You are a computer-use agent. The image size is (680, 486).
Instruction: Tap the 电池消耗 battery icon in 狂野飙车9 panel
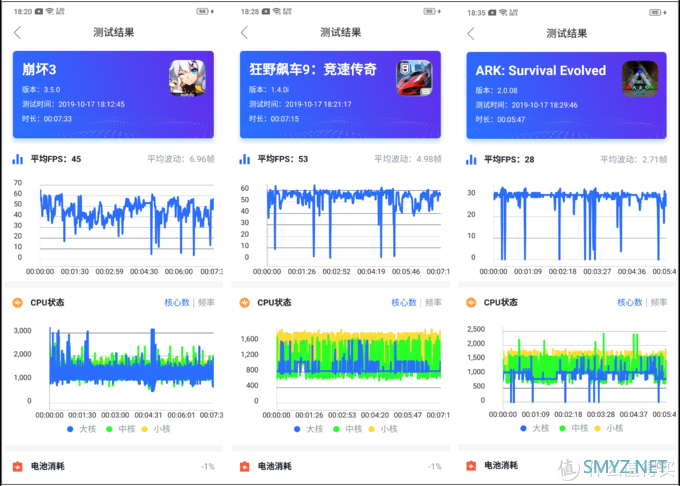[245, 466]
